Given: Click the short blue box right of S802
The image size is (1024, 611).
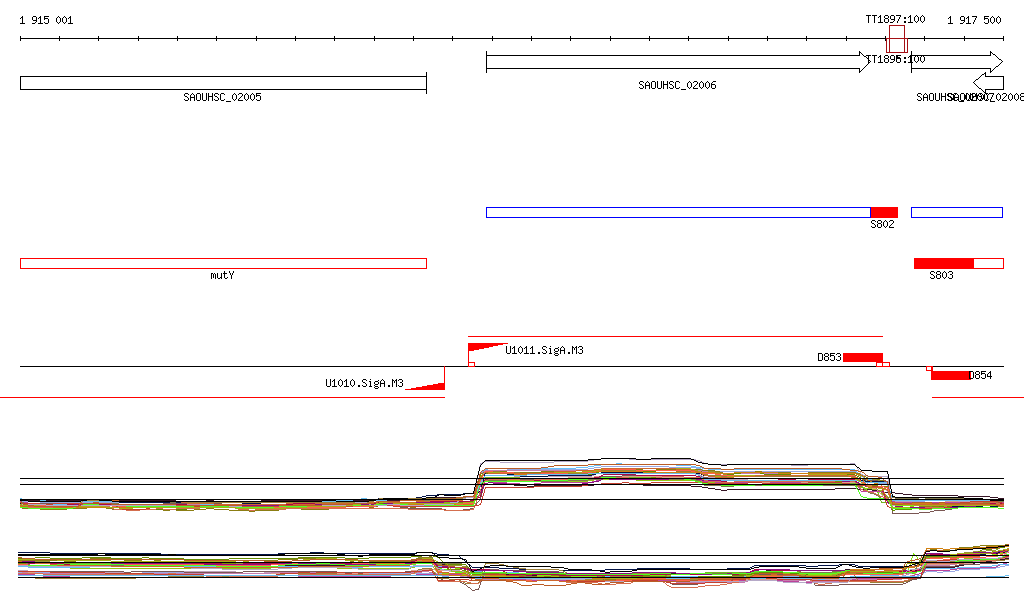Looking at the screenshot, I should click(x=957, y=212).
